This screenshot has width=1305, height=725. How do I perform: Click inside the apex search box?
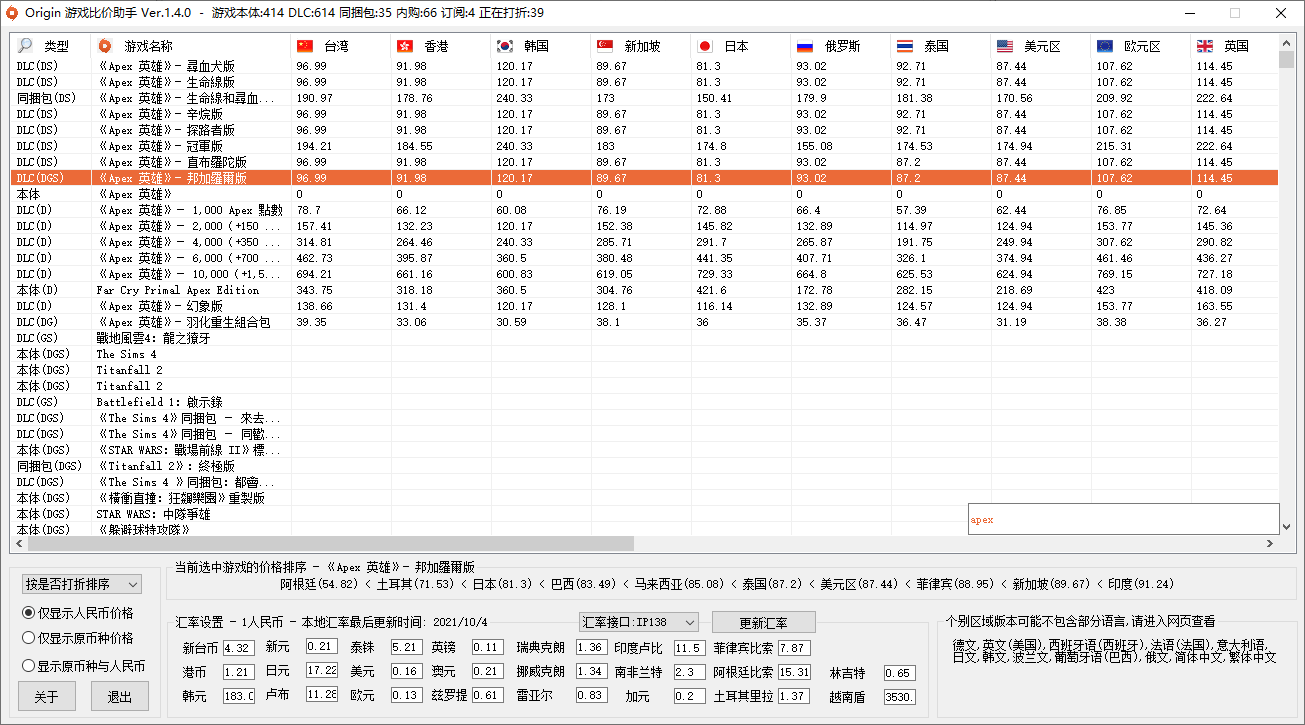point(1122,519)
